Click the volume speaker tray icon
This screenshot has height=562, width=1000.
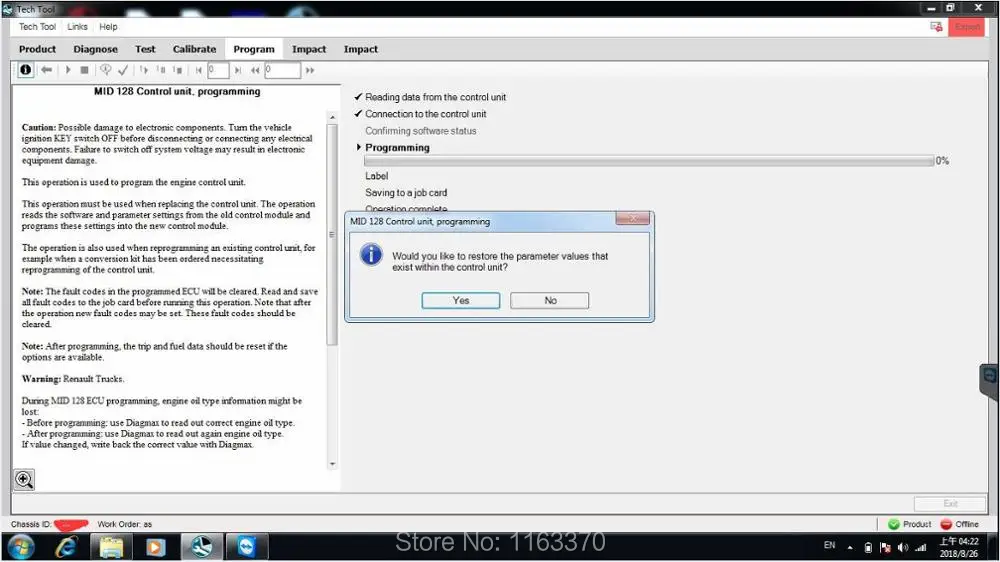[x=902, y=547]
